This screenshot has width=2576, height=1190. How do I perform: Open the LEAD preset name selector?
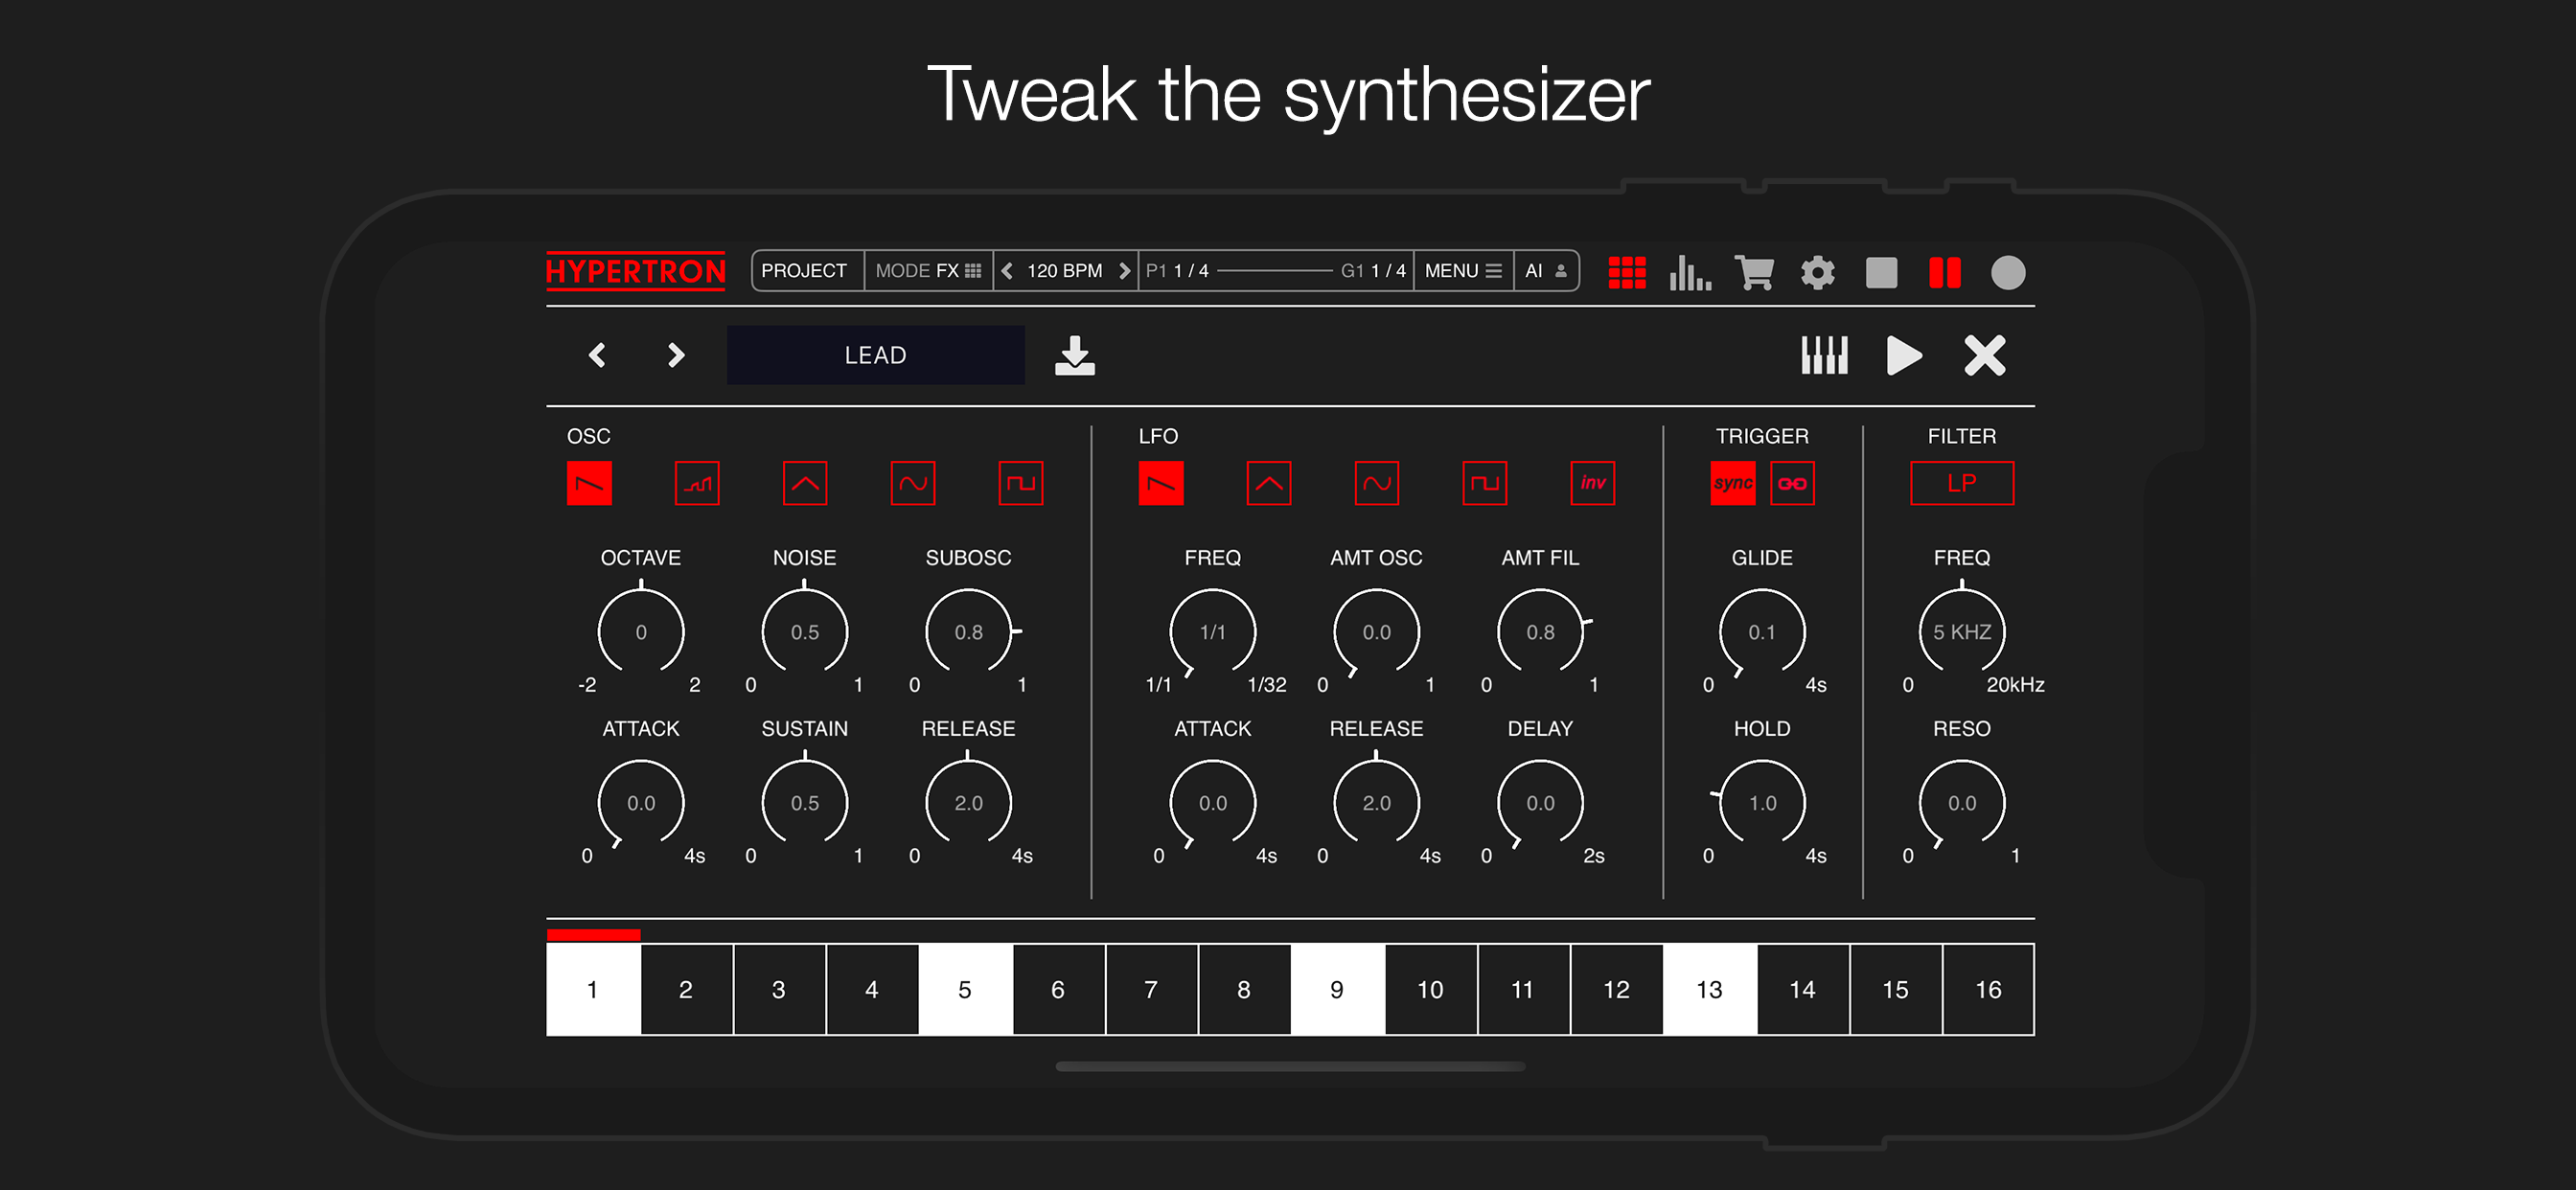tap(875, 355)
